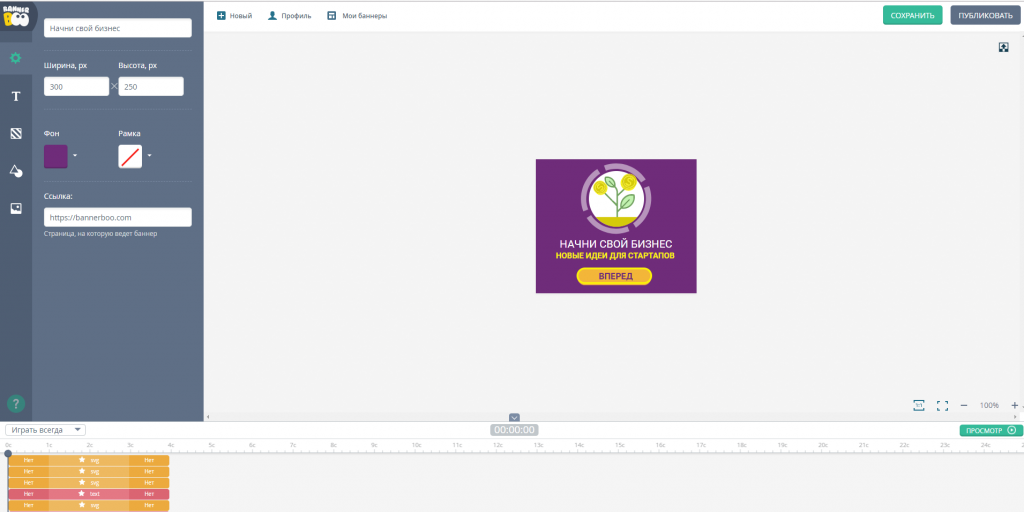Open the banner settings gear panel
The width and height of the screenshot is (1024, 512).
pos(16,58)
